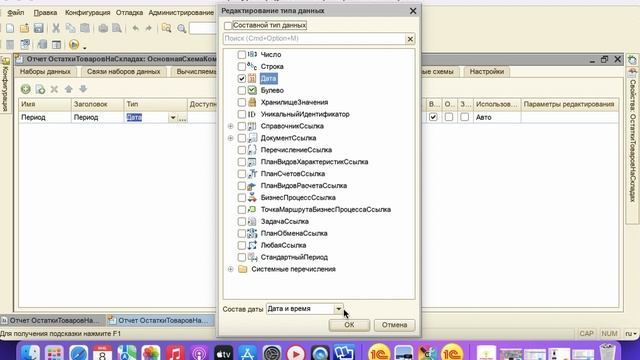Screen dimensions: 640x360
Task: Click the table window icon in second toolbar
Action: [57, 44]
